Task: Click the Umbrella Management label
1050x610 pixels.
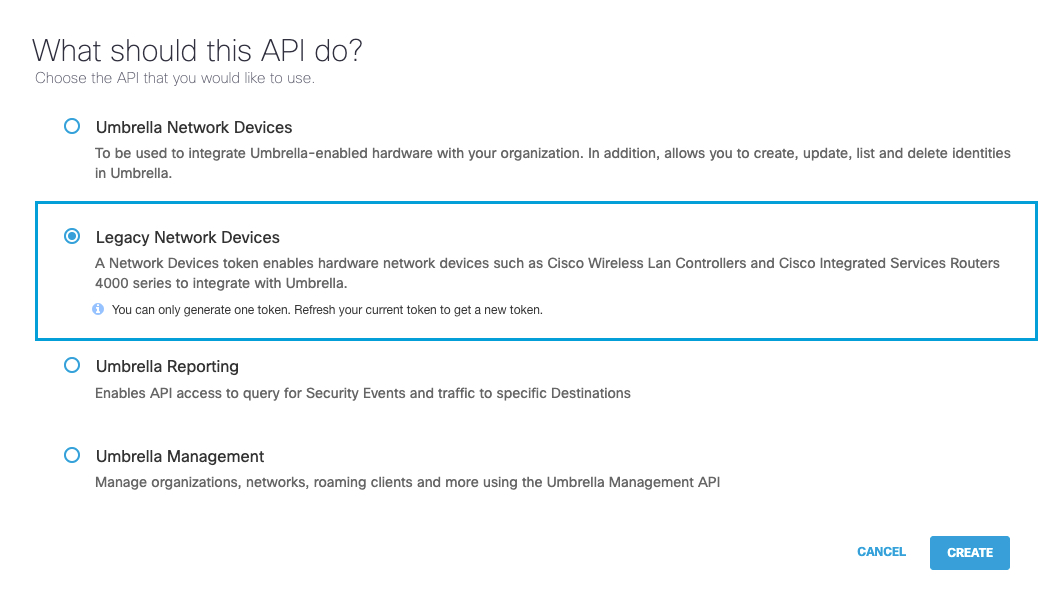Action: 179,456
